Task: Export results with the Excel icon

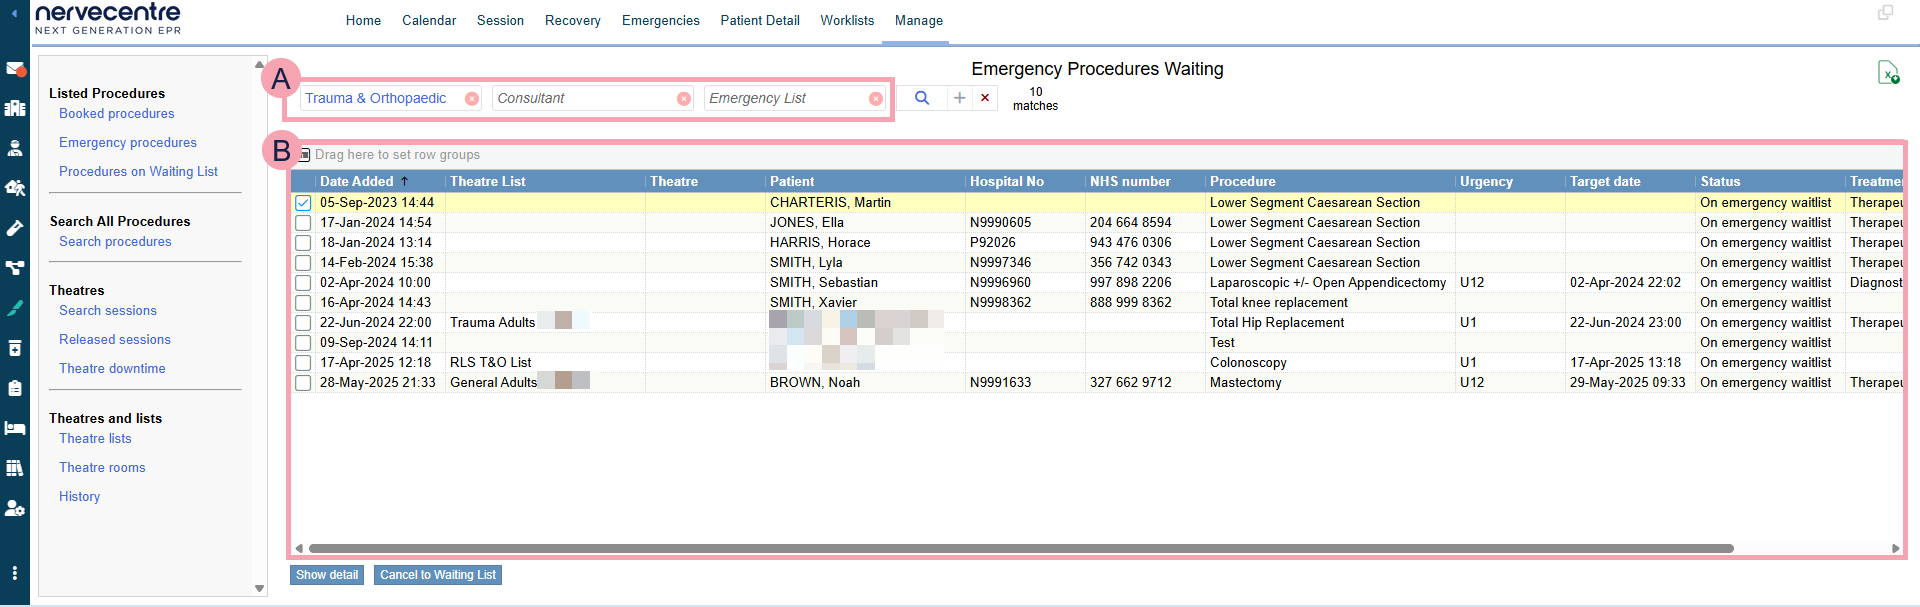Action: [1887, 73]
